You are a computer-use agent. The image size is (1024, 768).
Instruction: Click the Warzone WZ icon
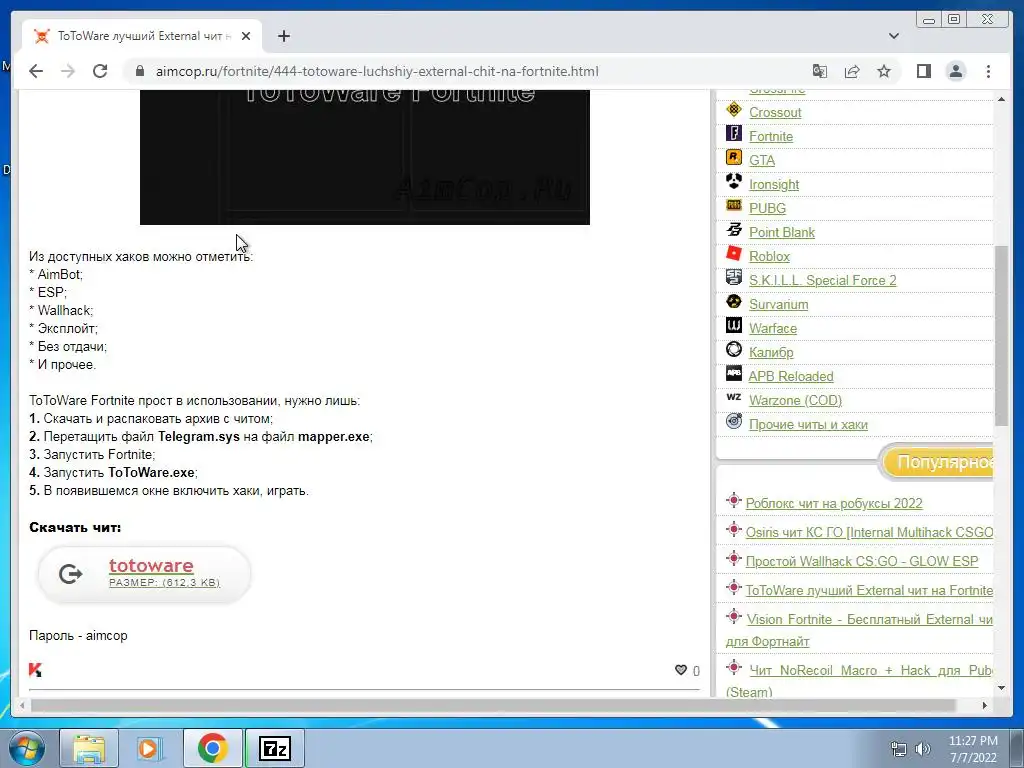[x=734, y=397]
